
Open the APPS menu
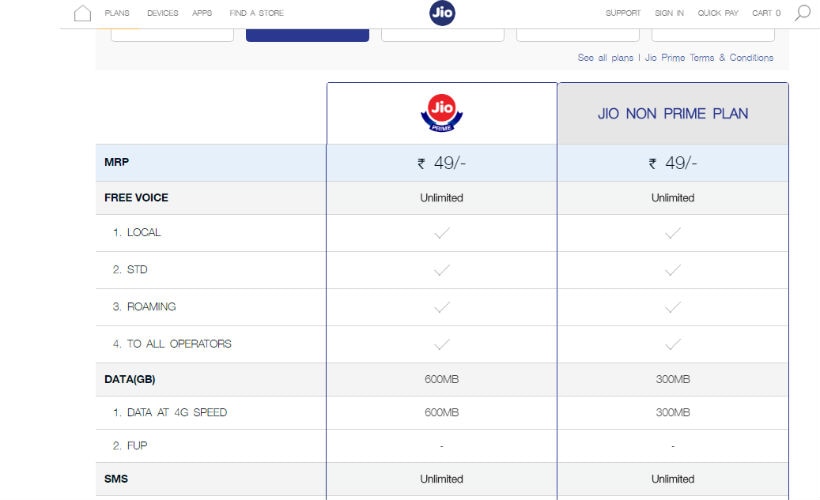coord(202,13)
